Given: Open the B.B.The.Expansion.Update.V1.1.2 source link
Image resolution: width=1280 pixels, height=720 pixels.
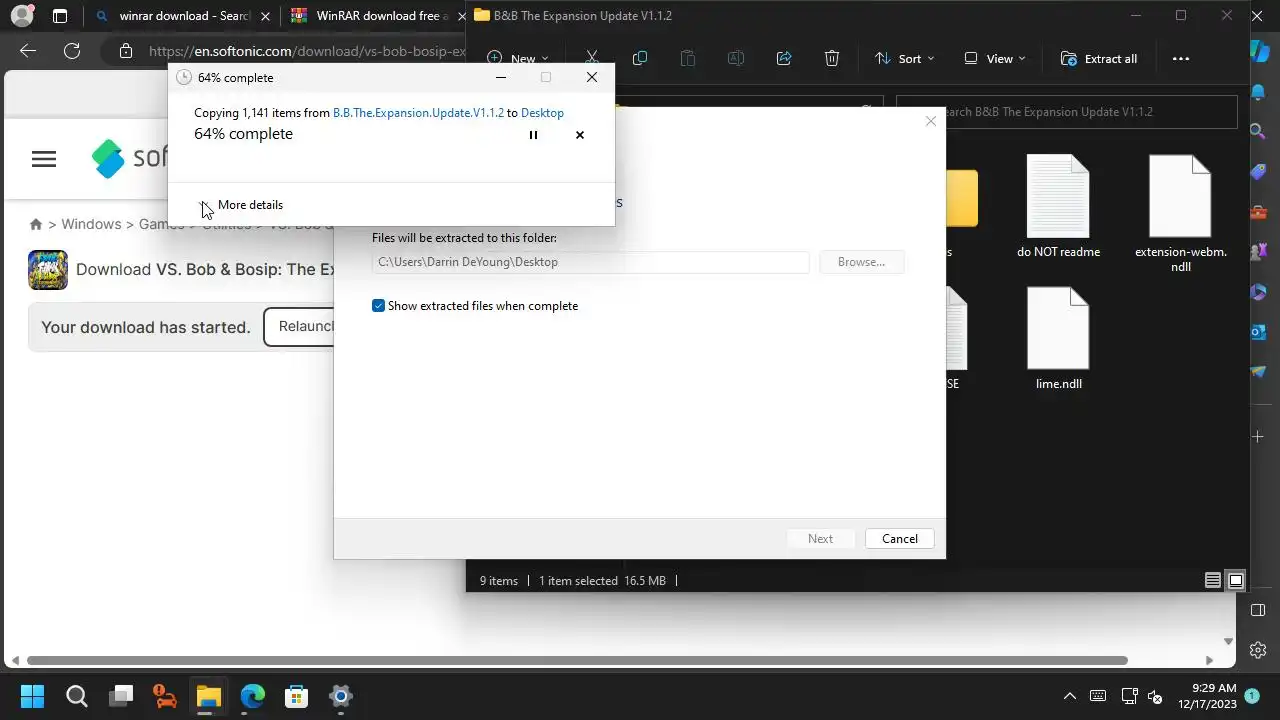Looking at the screenshot, I should [418, 113].
